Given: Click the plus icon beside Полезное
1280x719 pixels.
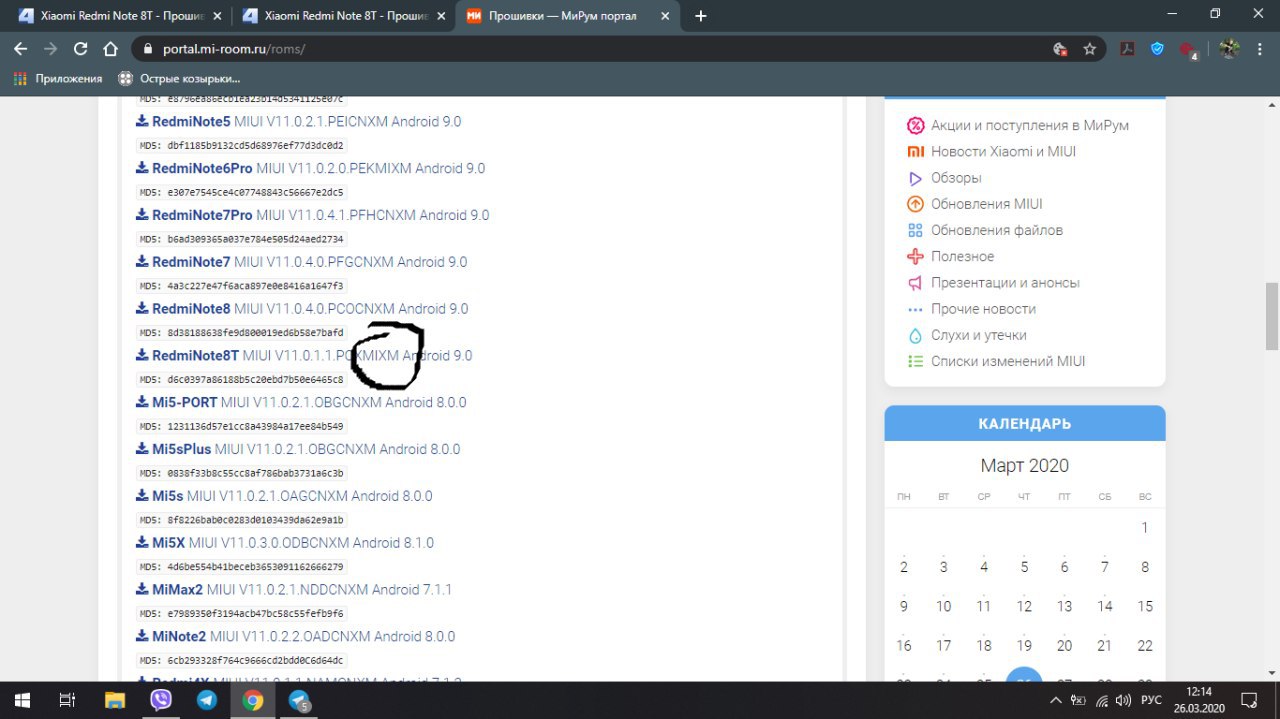Looking at the screenshot, I should 915,256.
